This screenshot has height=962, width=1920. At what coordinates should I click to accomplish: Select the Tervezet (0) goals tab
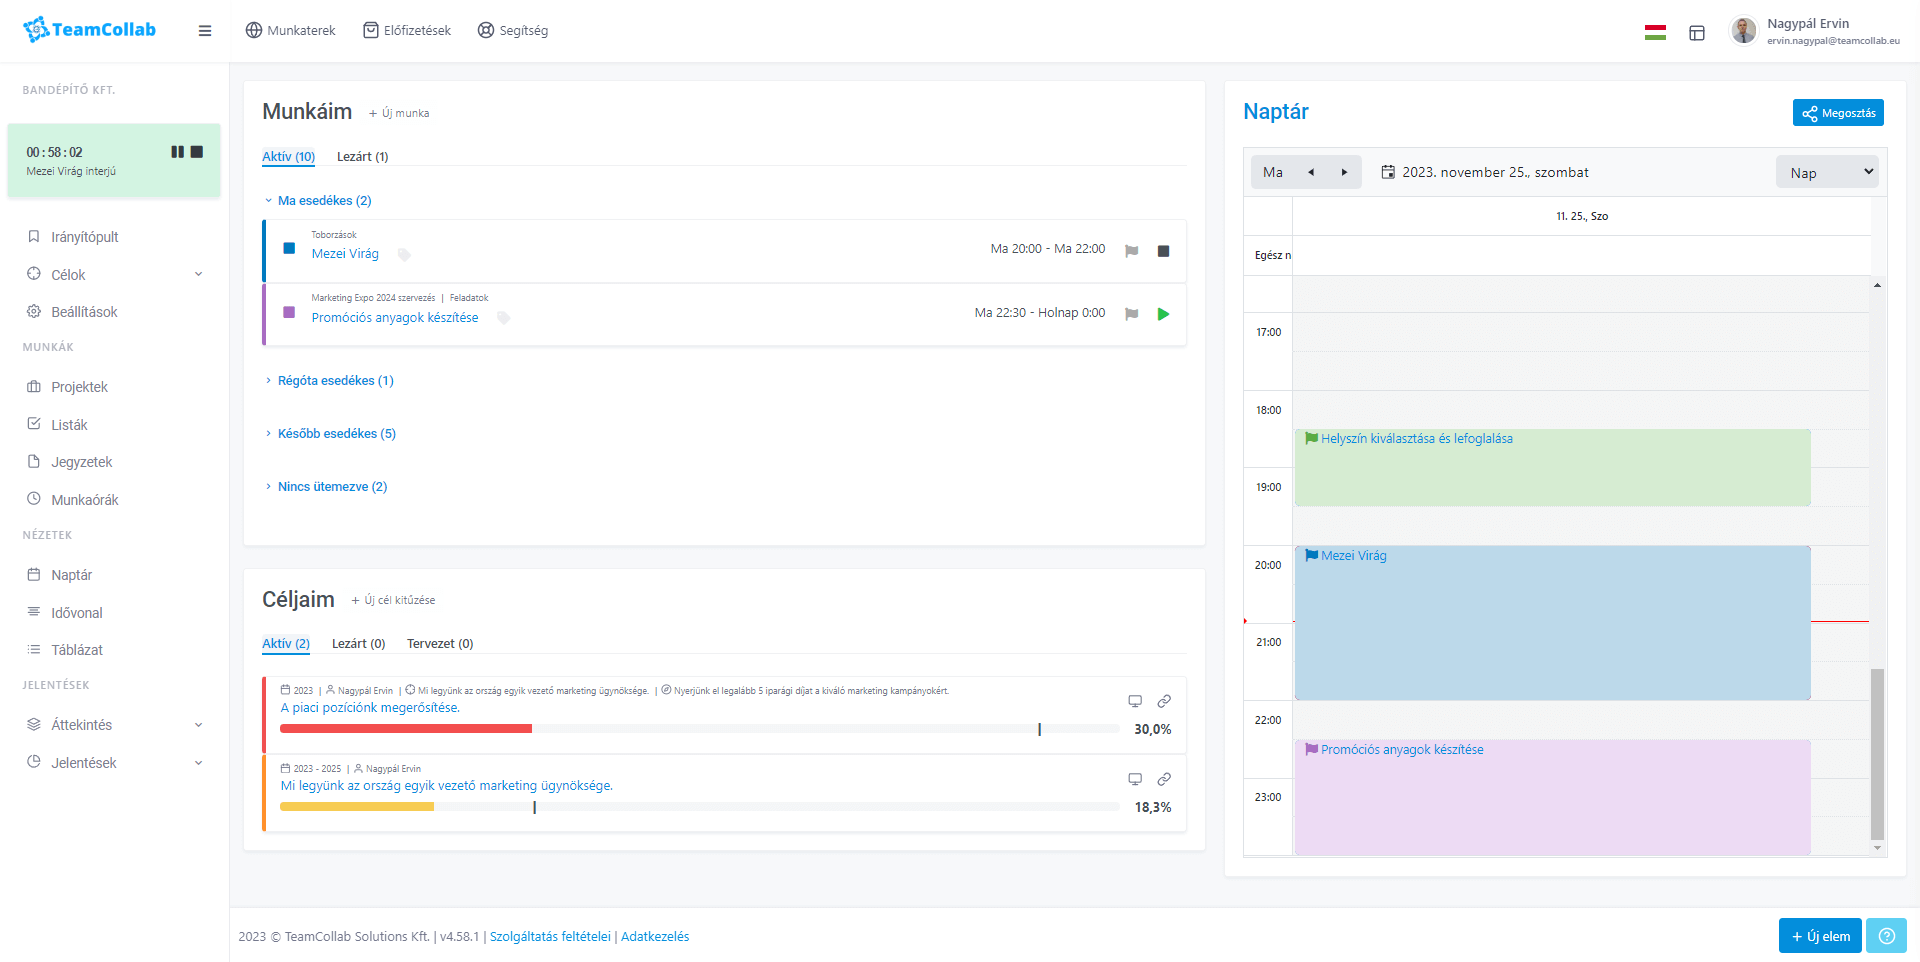pyautogui.click(x=440, y=644)
